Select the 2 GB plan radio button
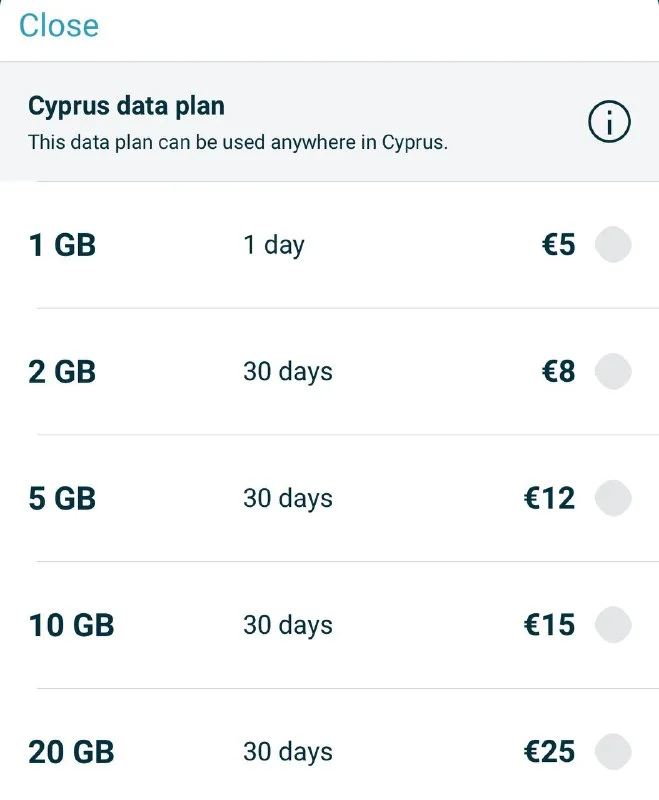The image size is (659, 800). pyautogui.click(x=613, y=372)
